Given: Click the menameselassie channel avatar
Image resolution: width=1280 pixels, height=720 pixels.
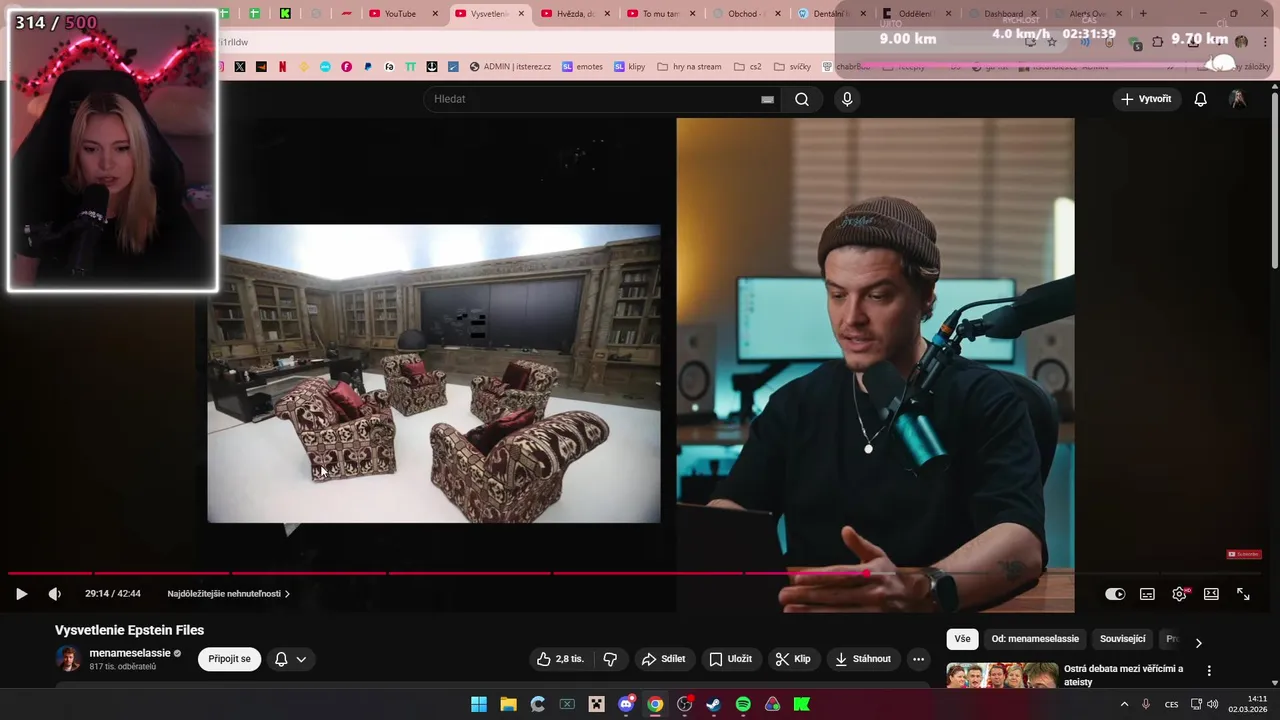Looking at the screenshot, I should click(x=68, y=659).
